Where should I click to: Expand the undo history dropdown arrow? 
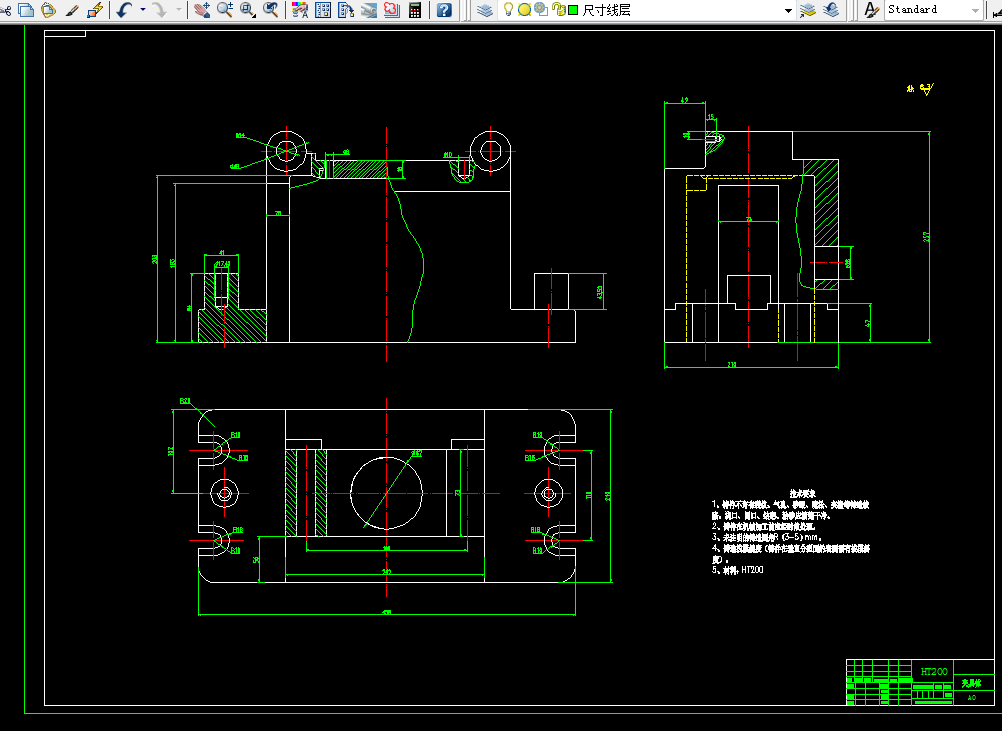(x=143, y=10)
